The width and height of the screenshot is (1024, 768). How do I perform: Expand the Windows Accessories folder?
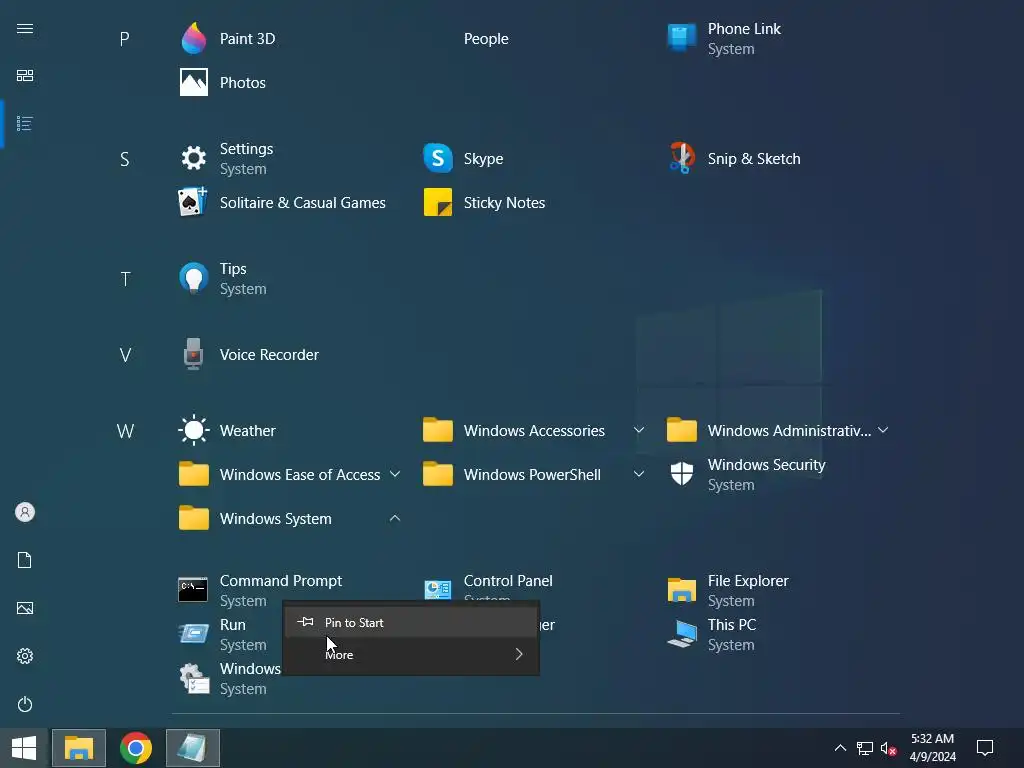(x=534, y=430)
